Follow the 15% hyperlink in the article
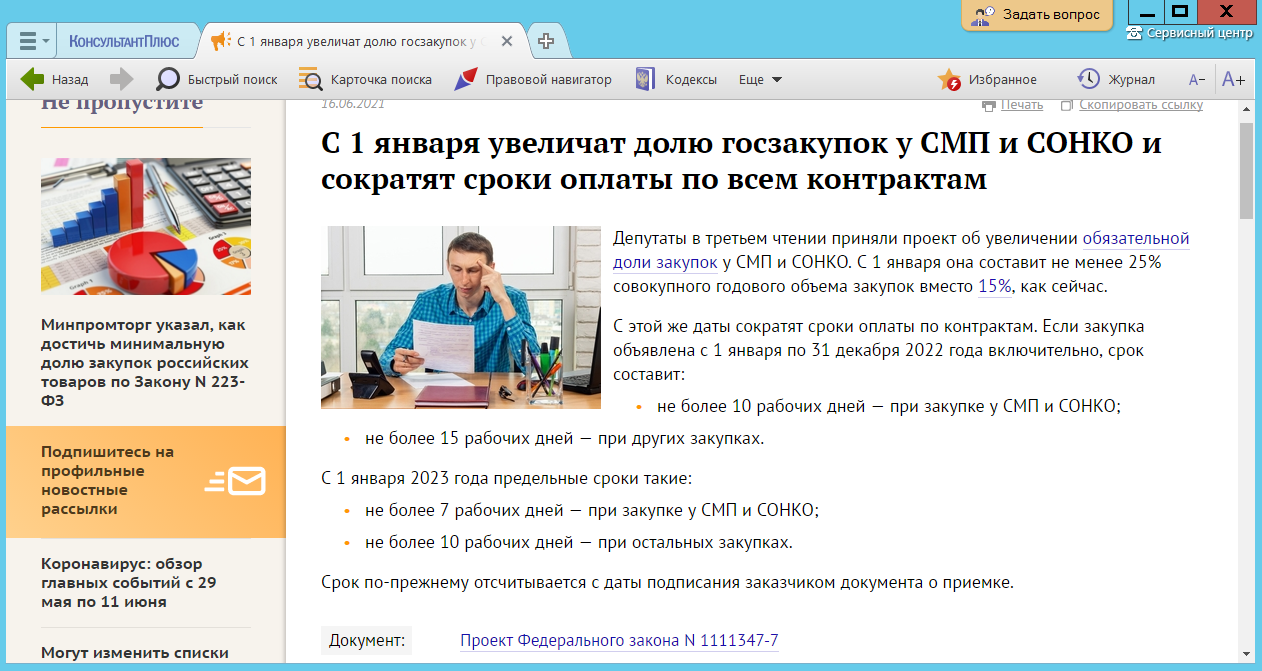1262x671 pixels. point(994,286)
